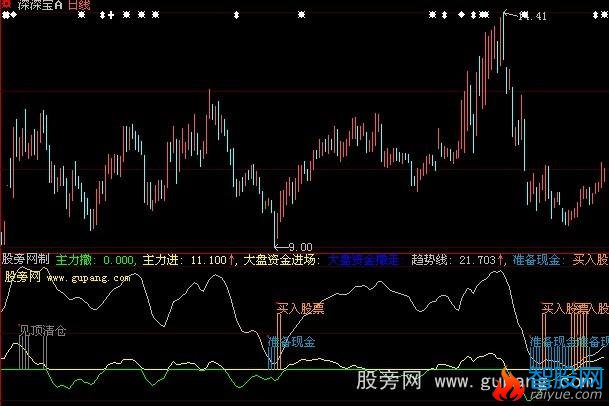Viewport: 609px width, 406px height.
Task: Open the 股旁网制 indicator name
Action: 26,259
